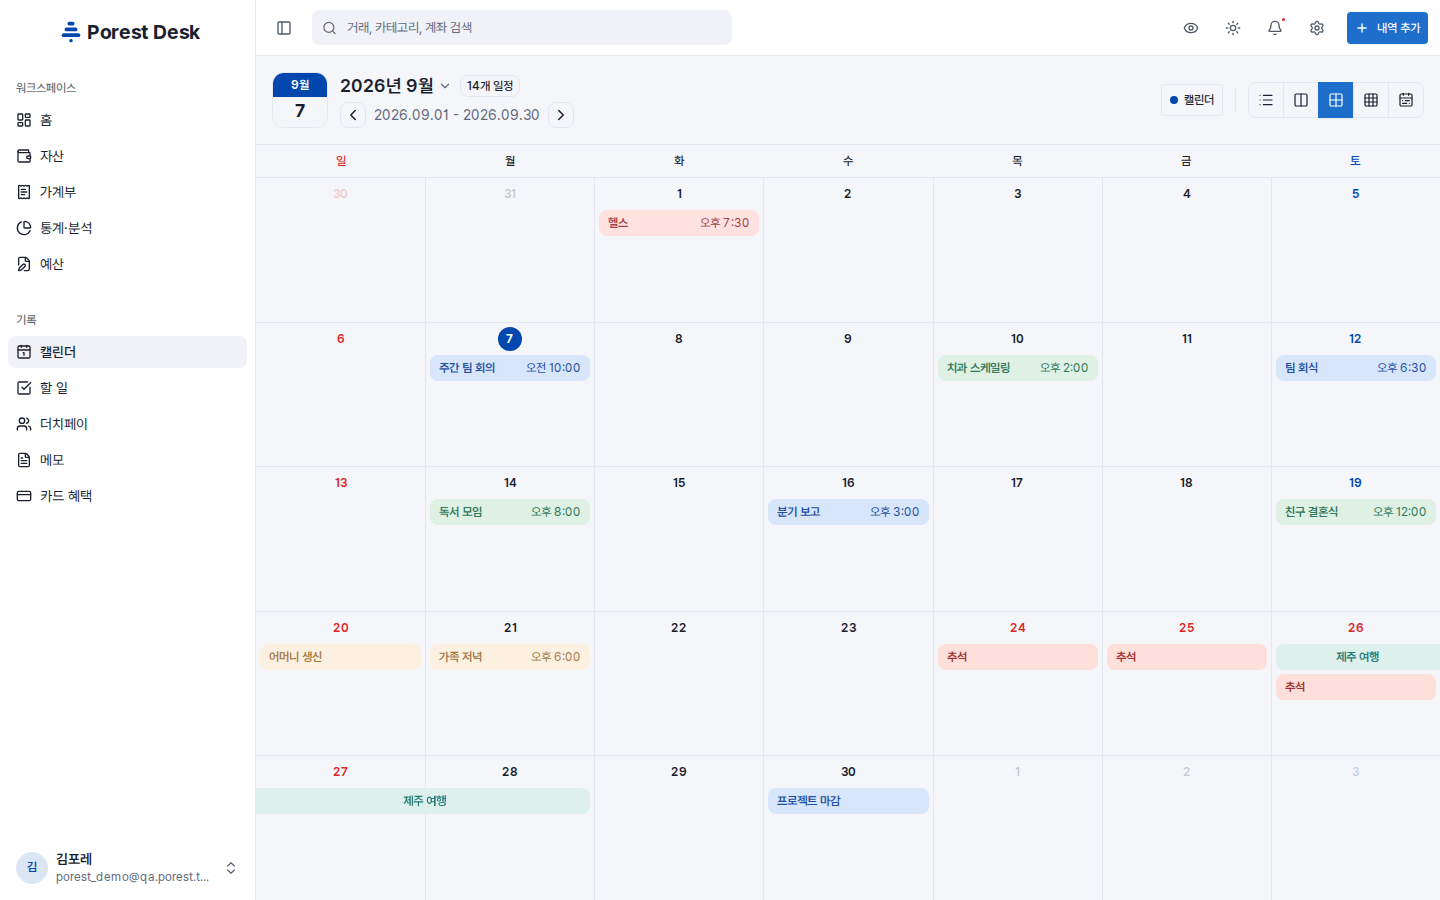
Task: Toggle the 캘린더 color filter chip
Action: [x=1192, y=100]
